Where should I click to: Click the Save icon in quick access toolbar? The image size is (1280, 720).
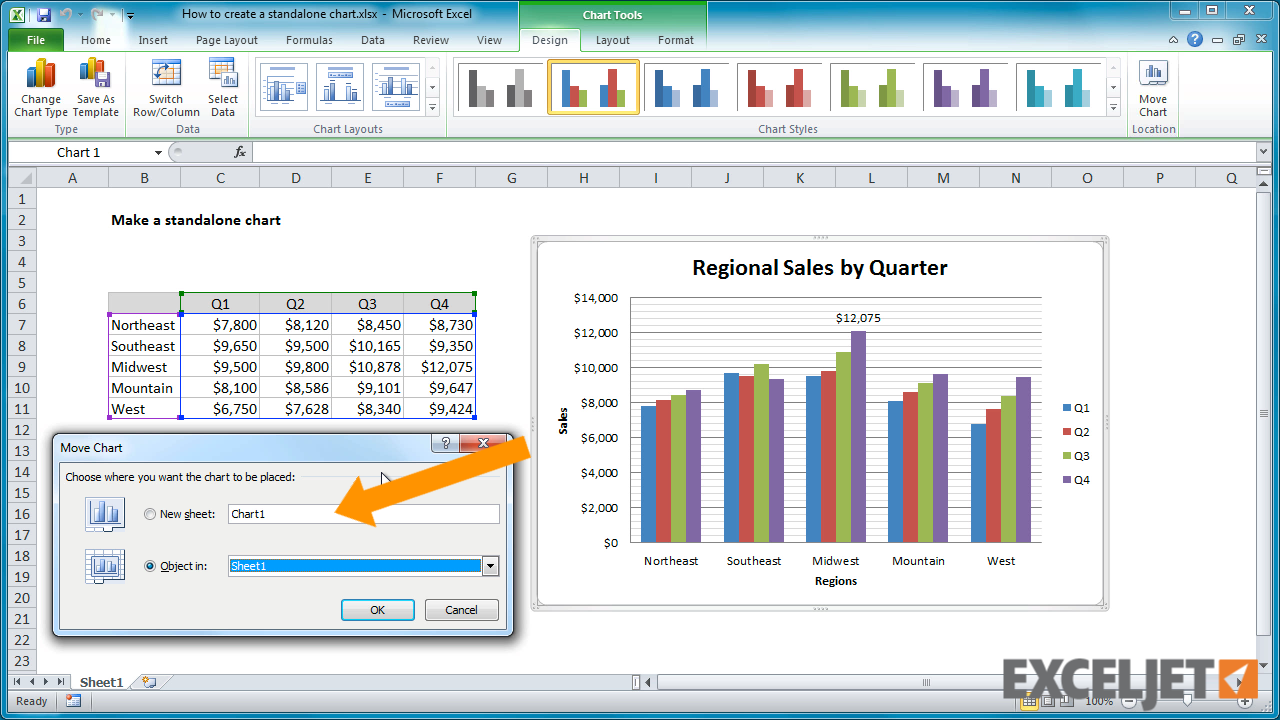[44, 15]
